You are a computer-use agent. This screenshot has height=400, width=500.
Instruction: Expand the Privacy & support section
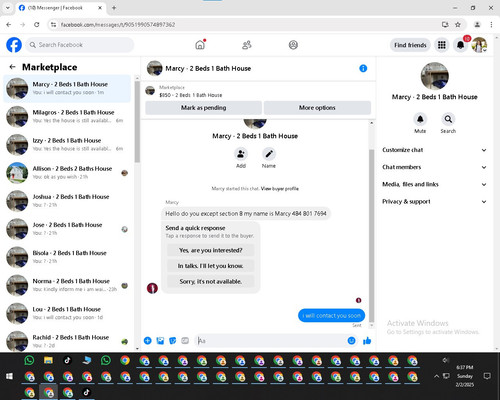click(x=434, y=202)
